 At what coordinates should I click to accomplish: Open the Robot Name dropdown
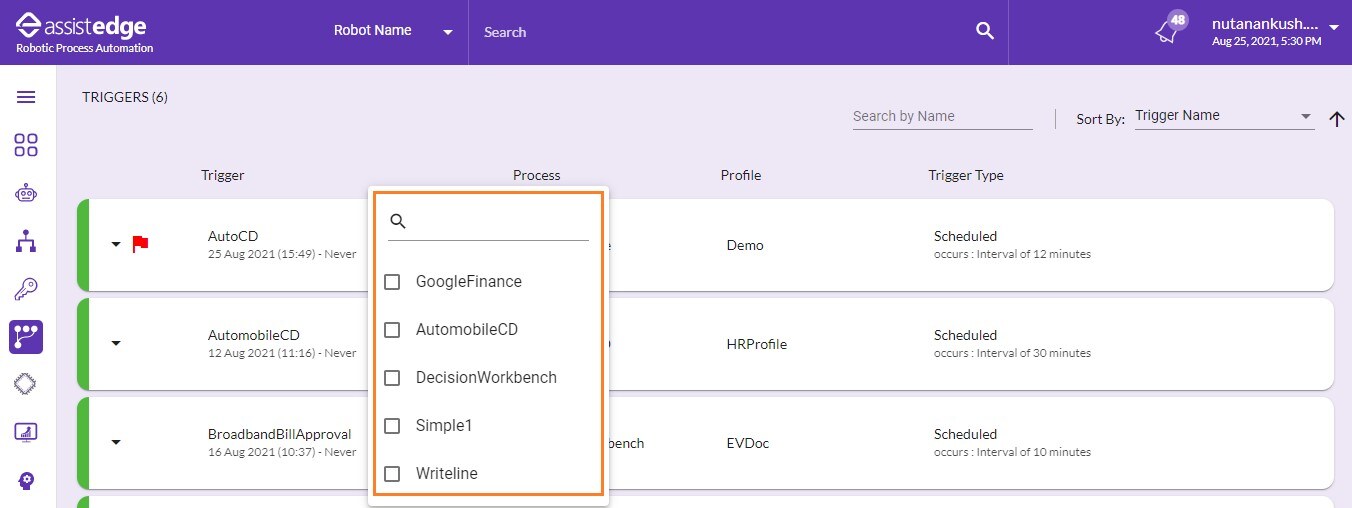coord(394,31)
